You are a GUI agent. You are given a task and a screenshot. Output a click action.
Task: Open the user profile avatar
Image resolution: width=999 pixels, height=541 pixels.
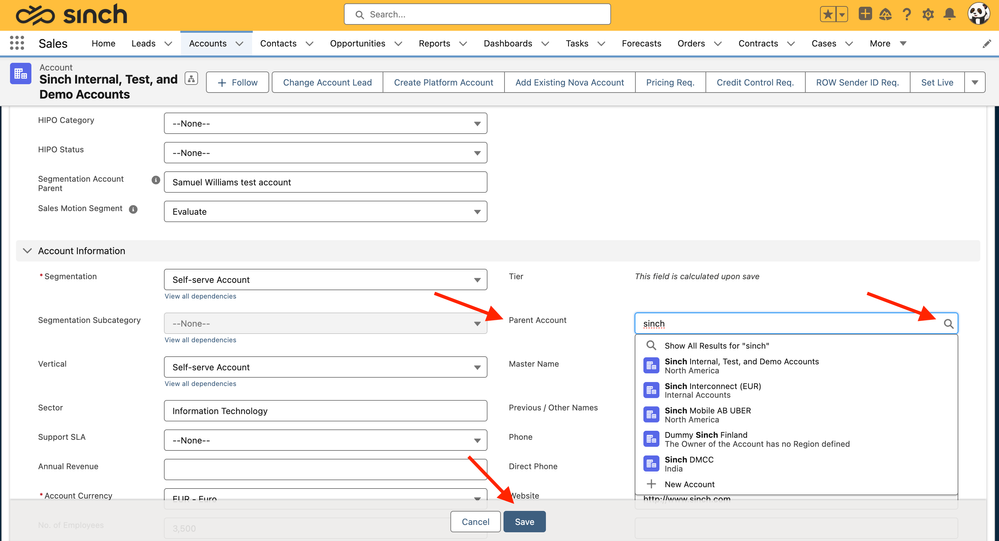click(x=979, y=13)
